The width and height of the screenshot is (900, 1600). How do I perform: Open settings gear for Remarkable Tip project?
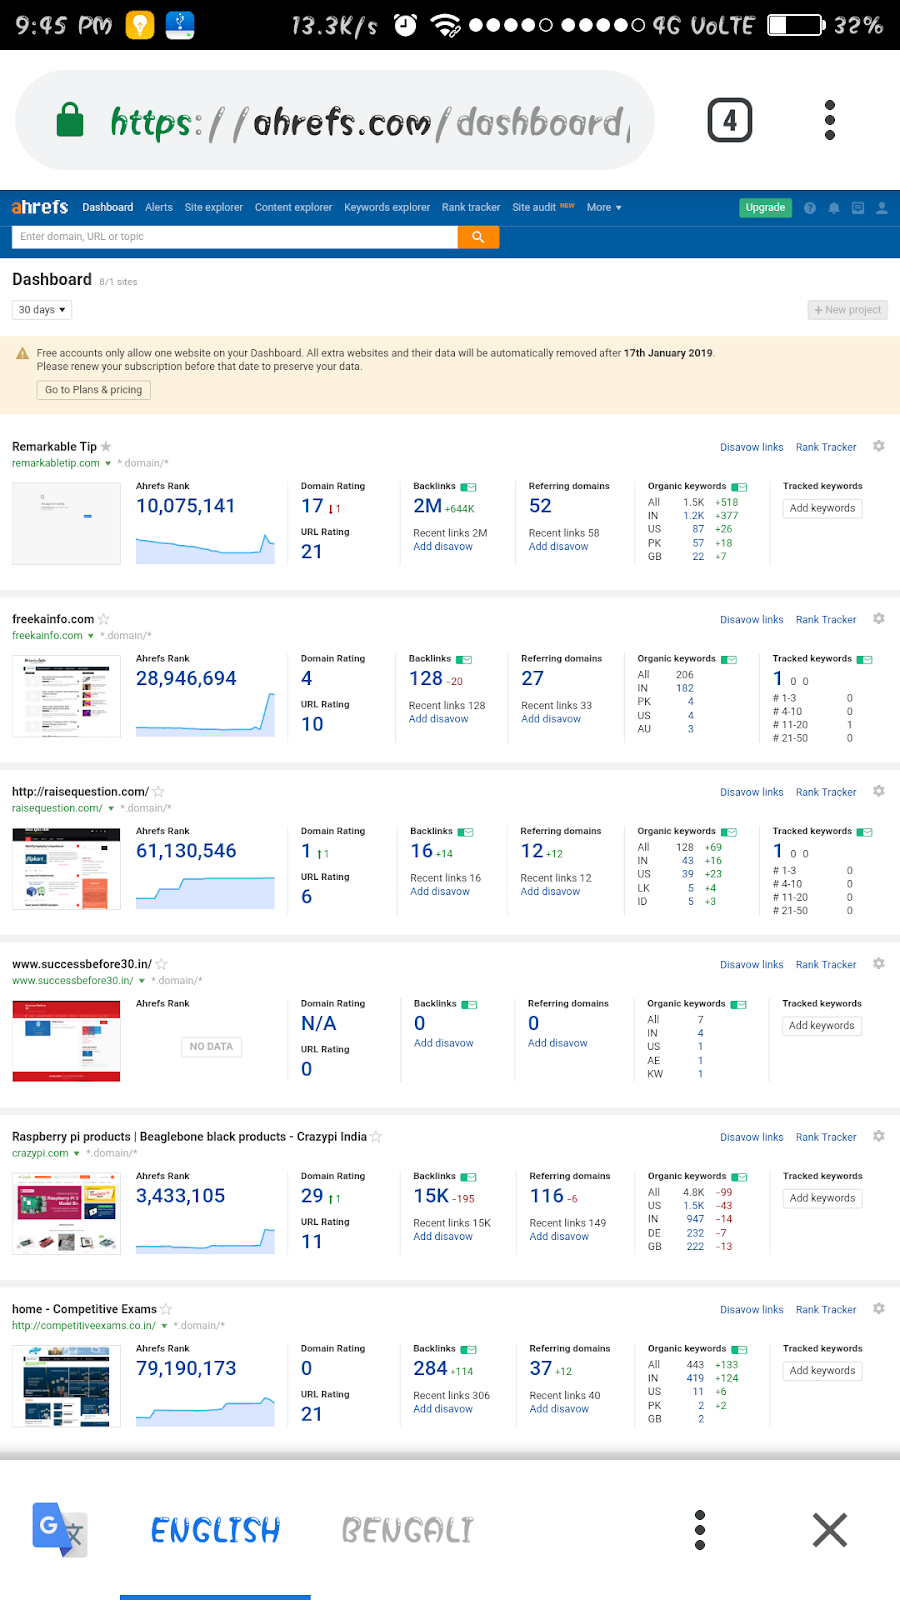(879, 446)
